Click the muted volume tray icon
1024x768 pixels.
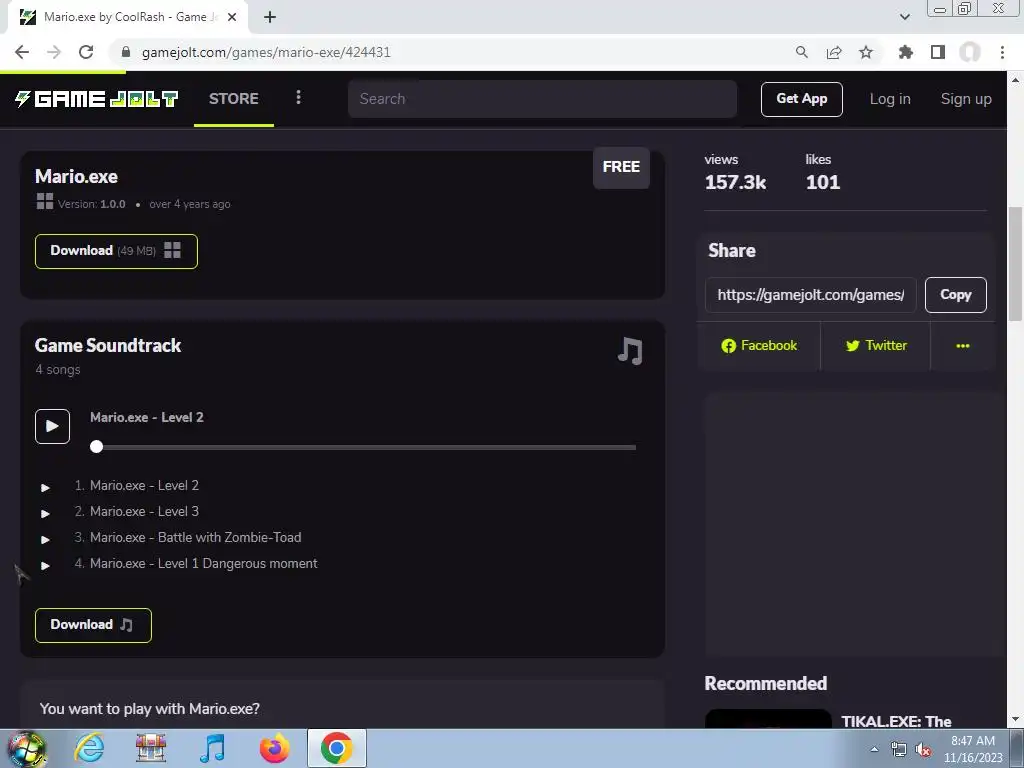coord(923,750)
